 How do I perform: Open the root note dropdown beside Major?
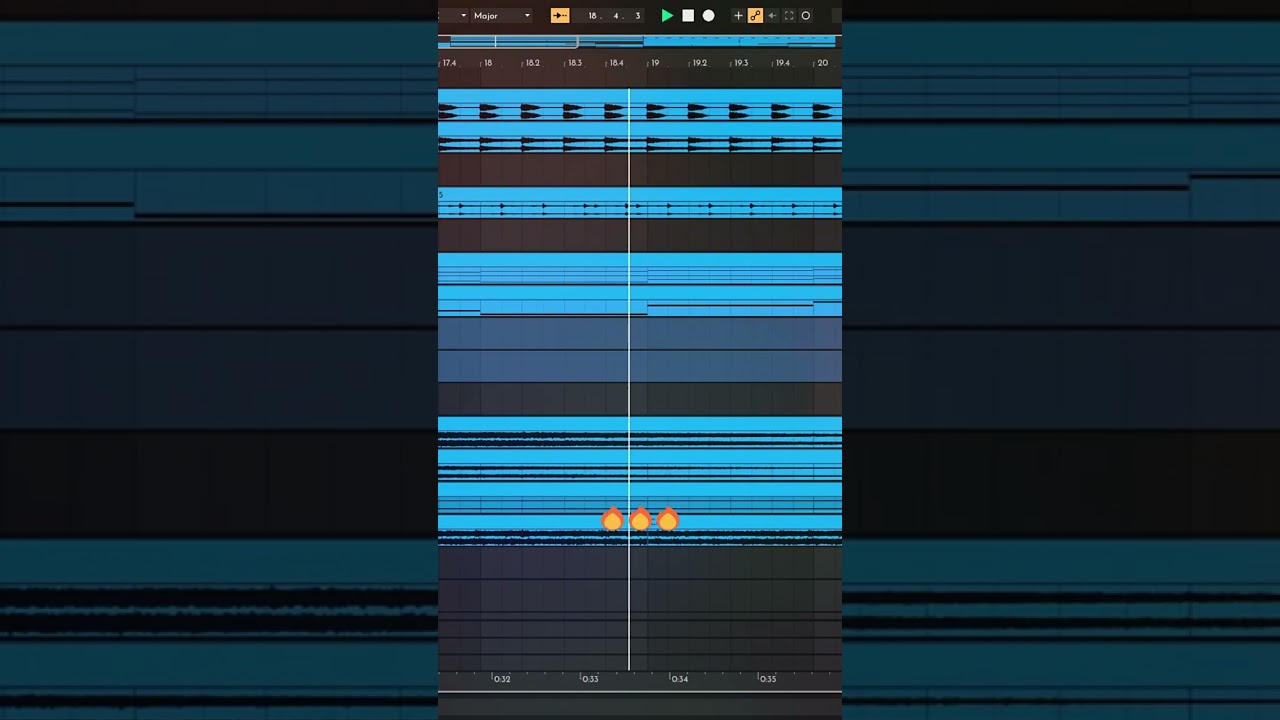click(455, 16)
